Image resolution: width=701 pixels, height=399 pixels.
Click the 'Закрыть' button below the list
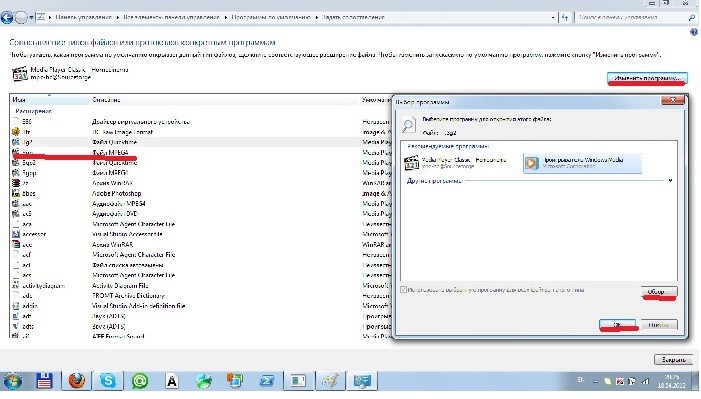pos(674,360)
